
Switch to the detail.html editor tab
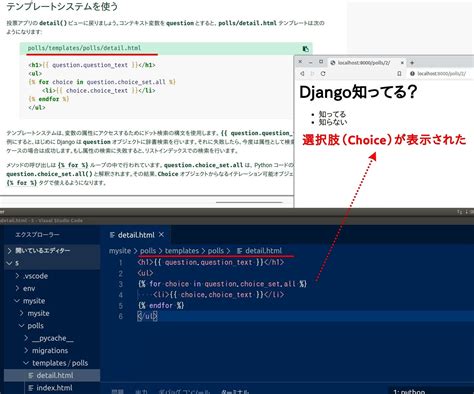[x=136, y=235]
